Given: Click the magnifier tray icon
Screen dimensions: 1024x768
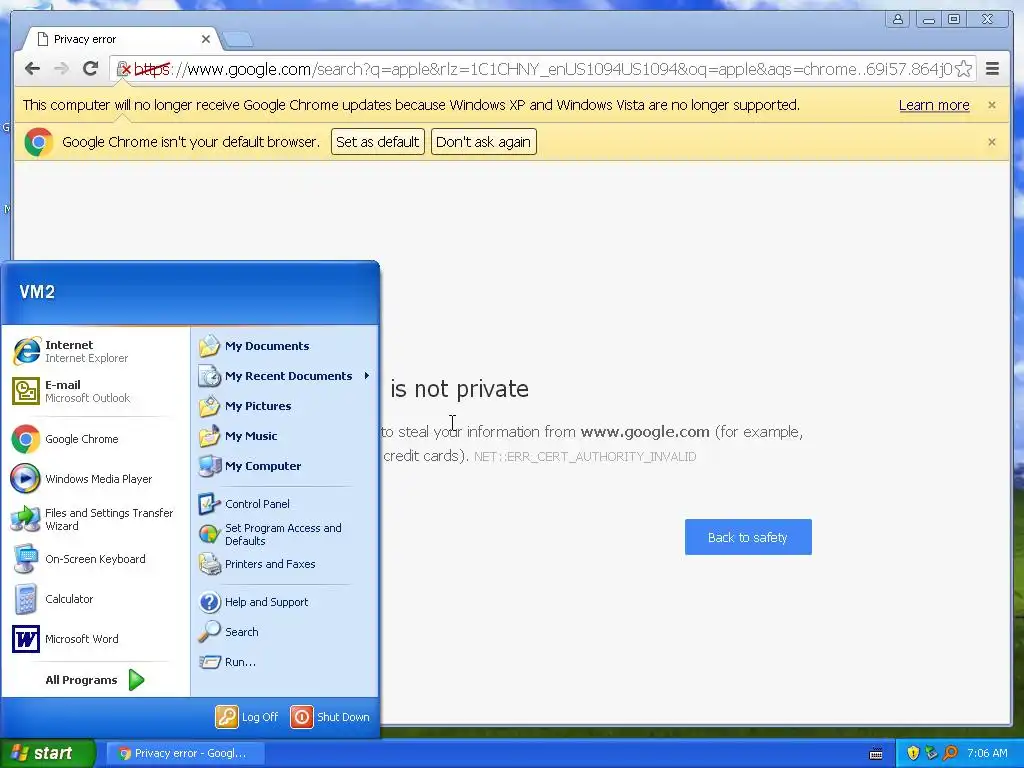Looking at the screenshot, I should tap(950, 753).
